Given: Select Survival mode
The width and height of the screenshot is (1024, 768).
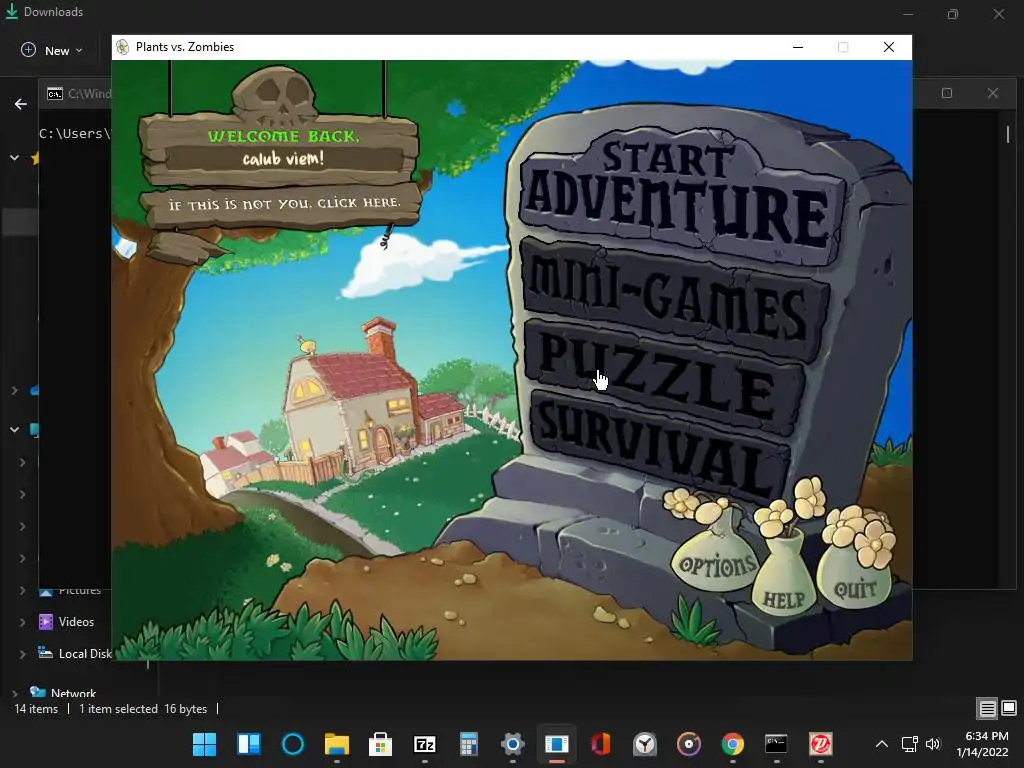Looking at the screenshot, I should click(660, 444).
